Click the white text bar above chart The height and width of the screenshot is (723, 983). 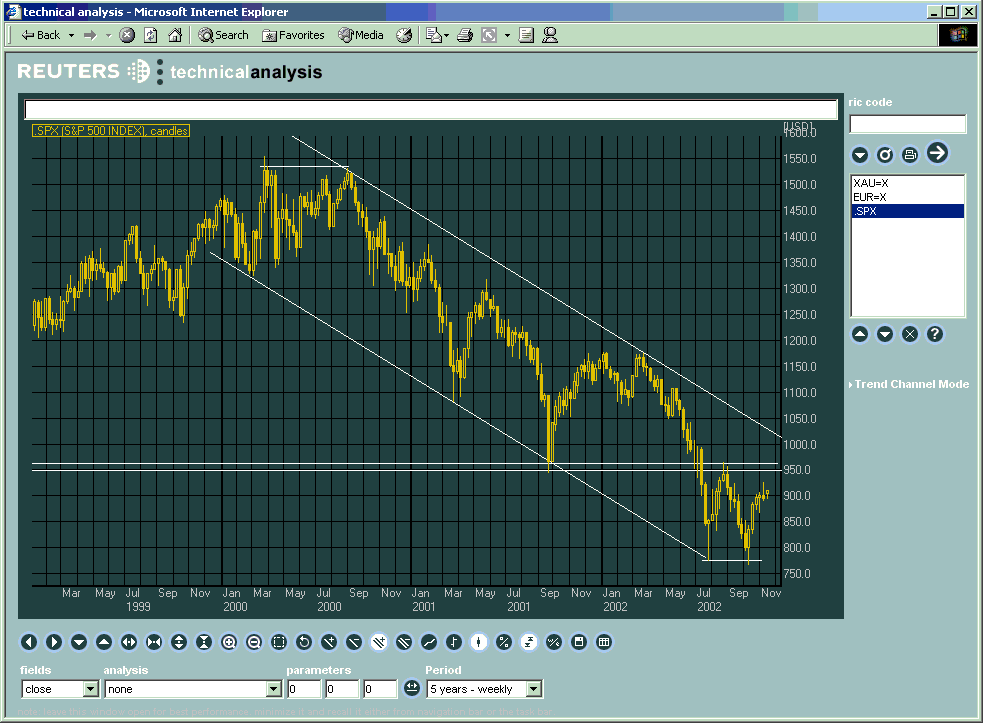[431, 110]
